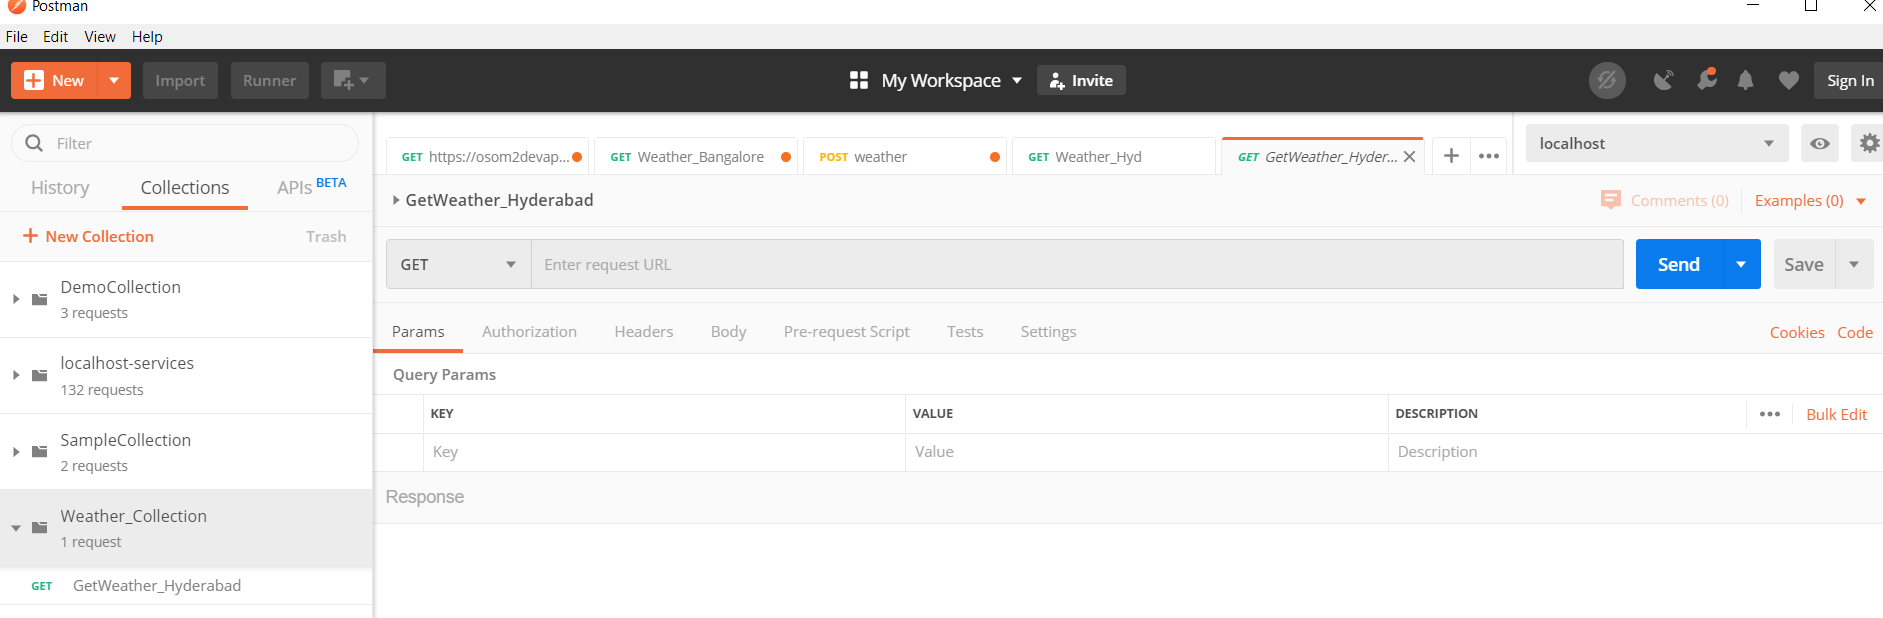The width and height of the screenshot is (1883, 618).
Task: Switch to the Headers tab
Action: pyautogui.click(x=643, y=331)
